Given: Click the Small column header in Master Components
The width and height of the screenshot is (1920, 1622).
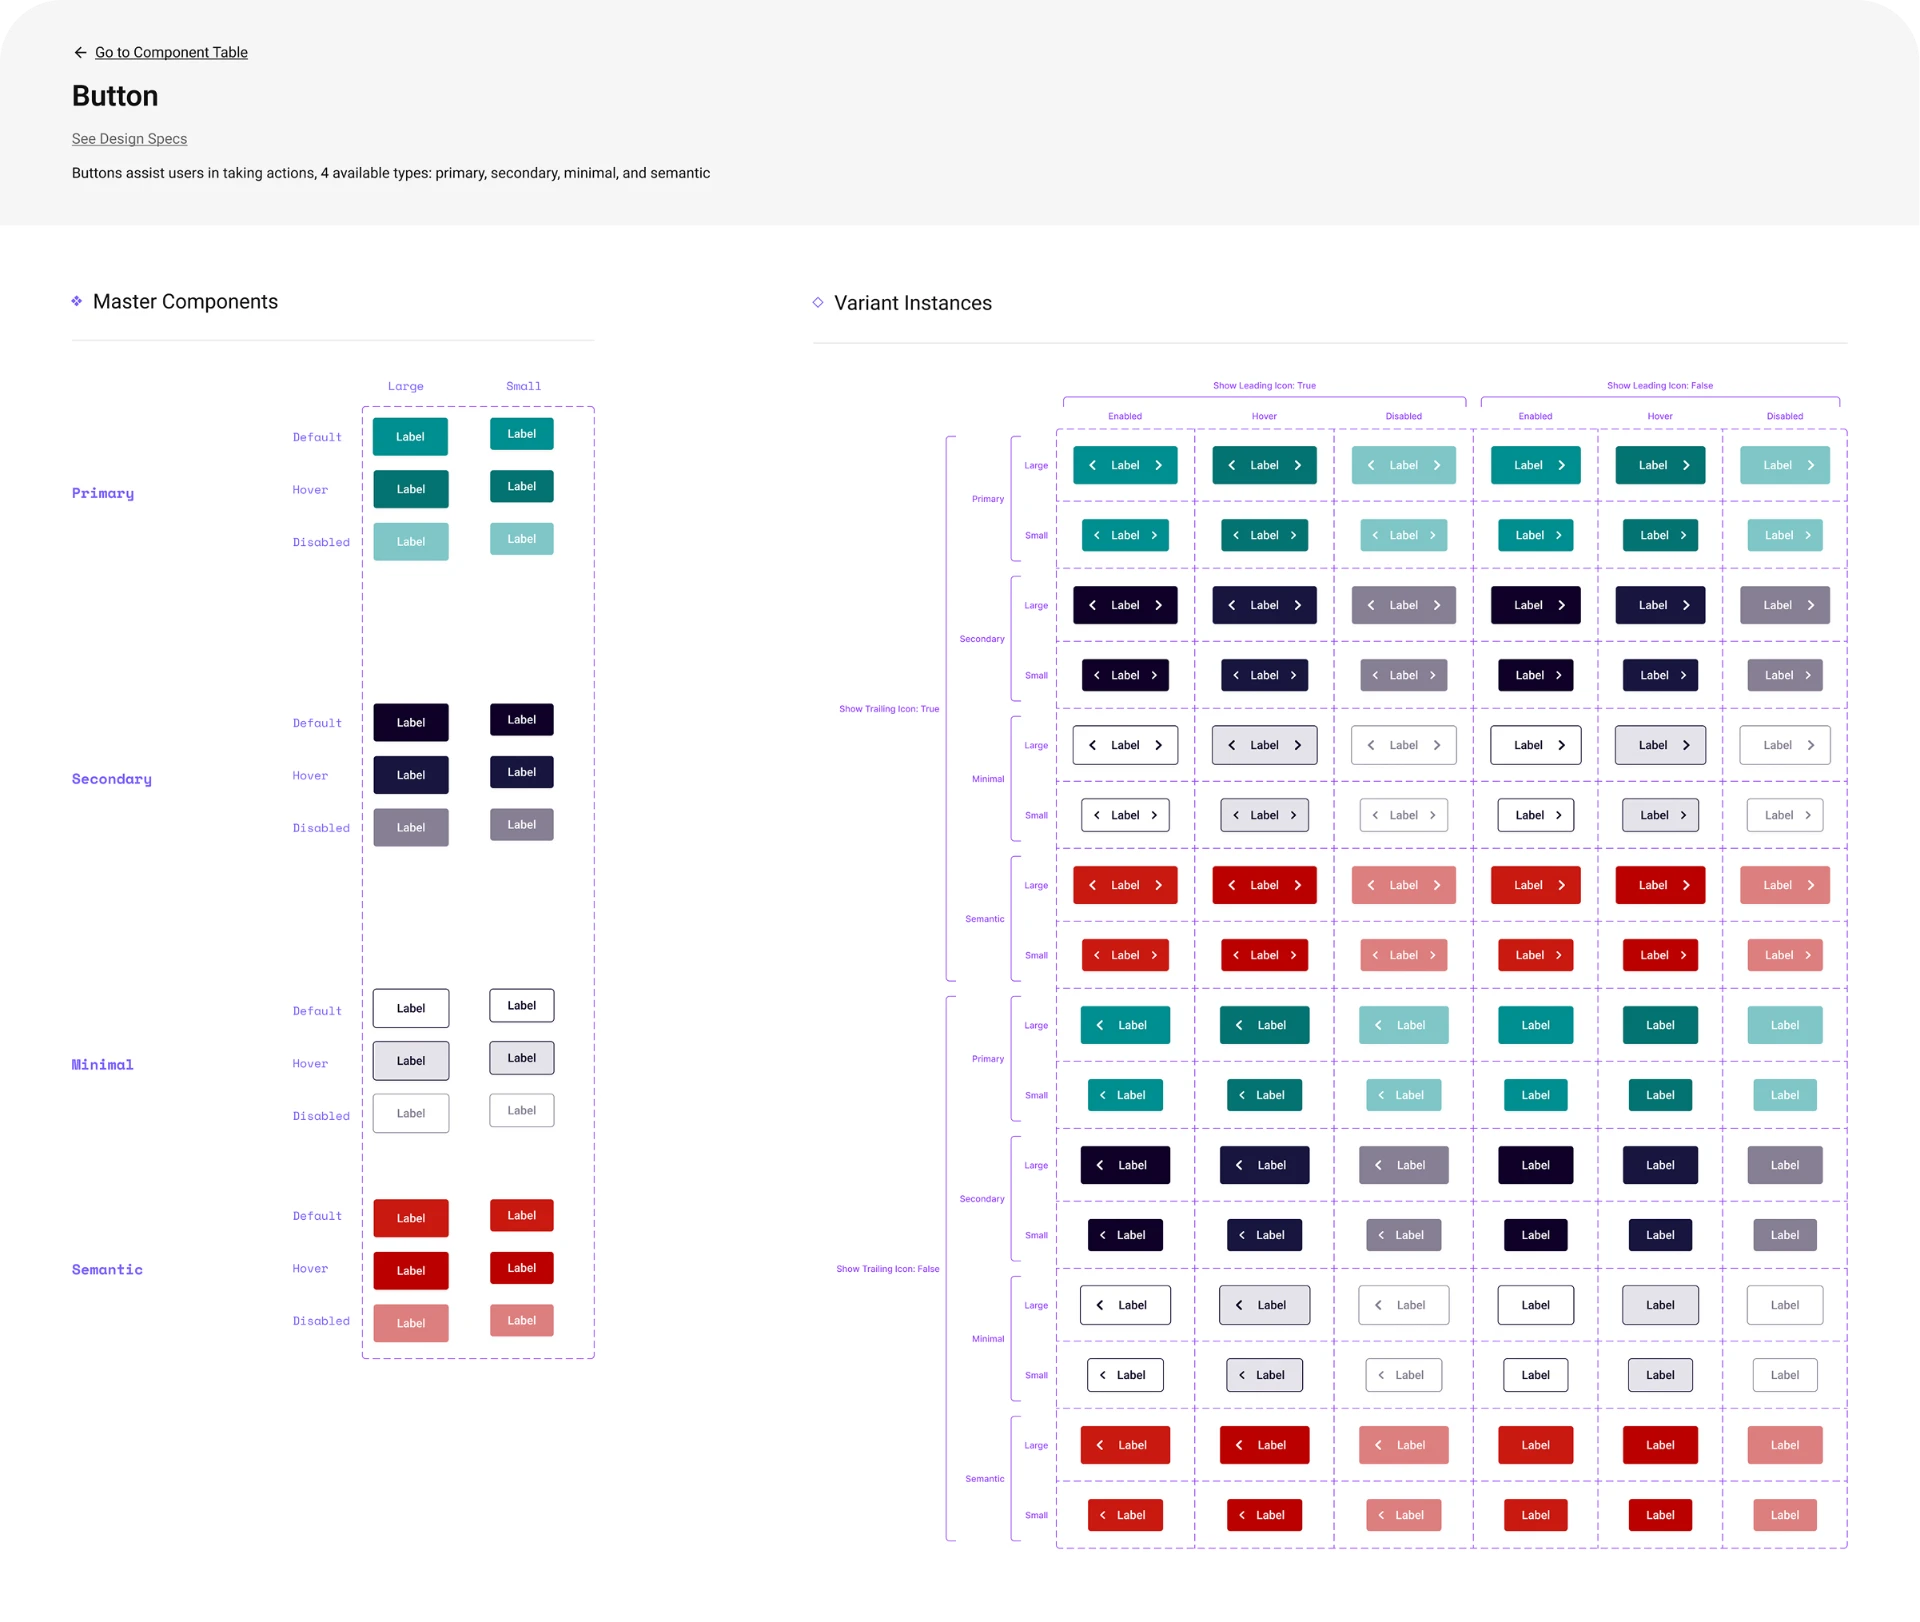Looking at the screenshot, I should click(523, 386).
